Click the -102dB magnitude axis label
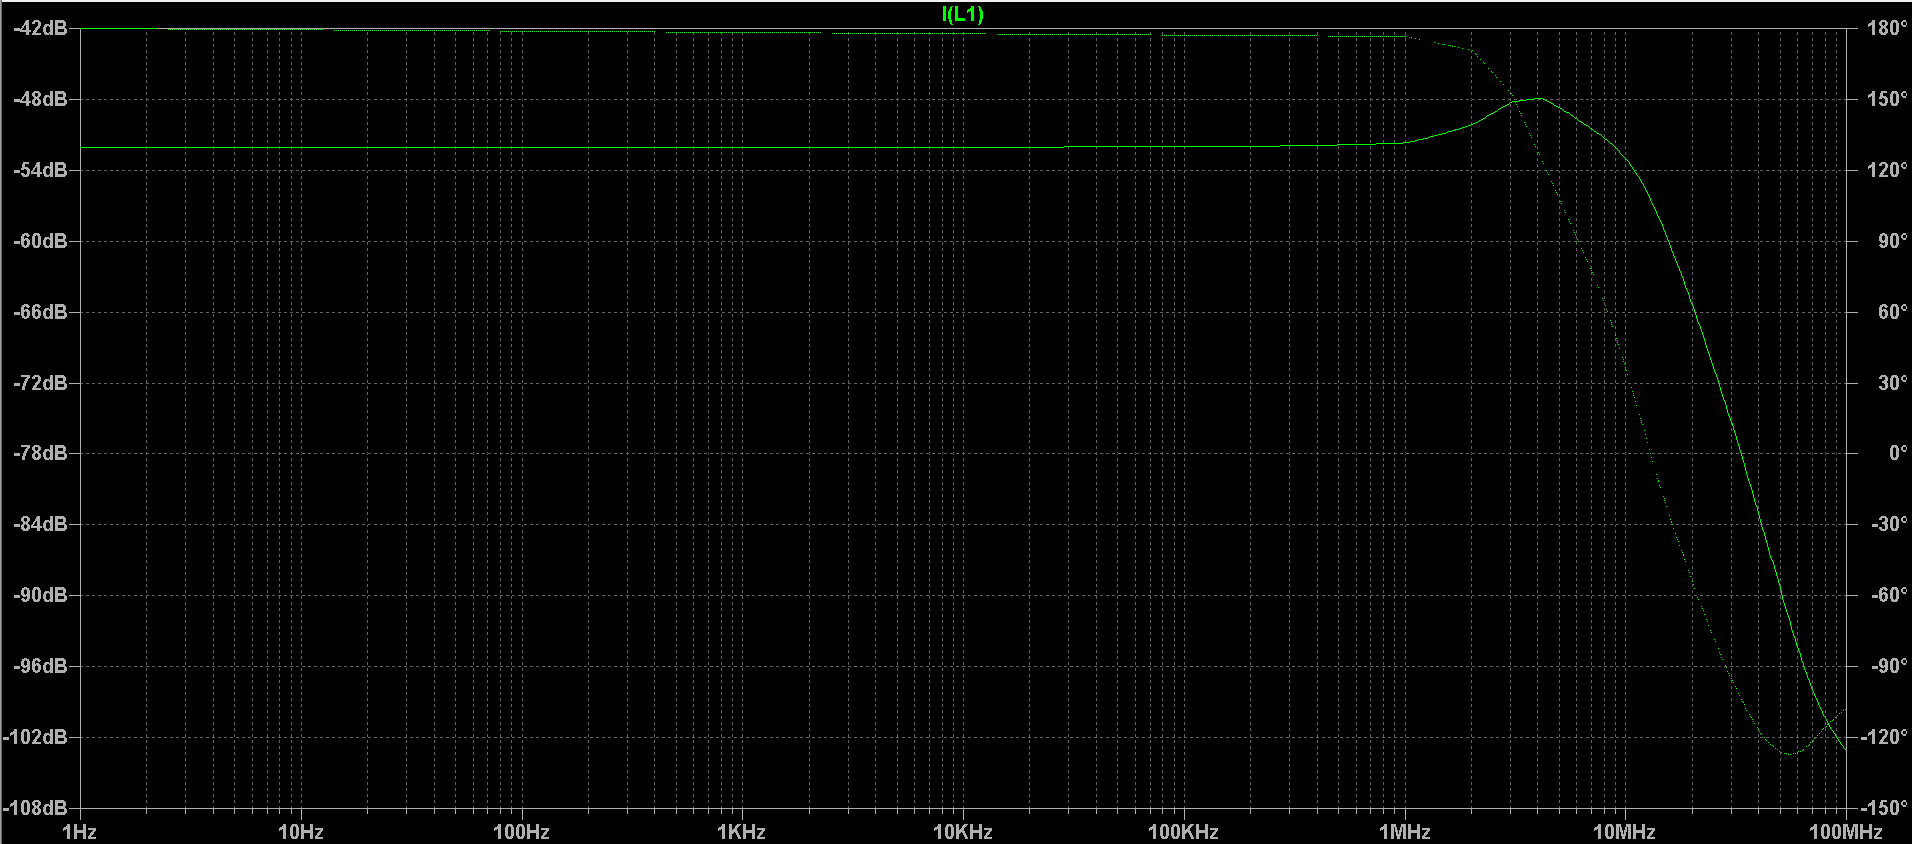Viewport: 1912px width, 844px height. coord(36,737)
